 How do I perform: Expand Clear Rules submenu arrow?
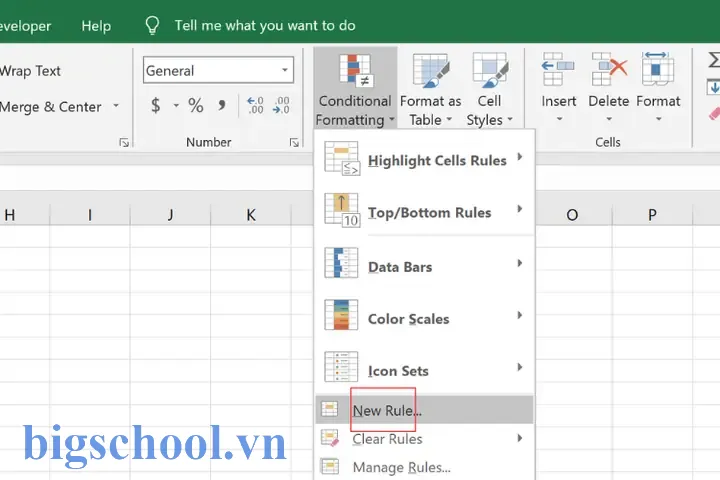(520, 438)
